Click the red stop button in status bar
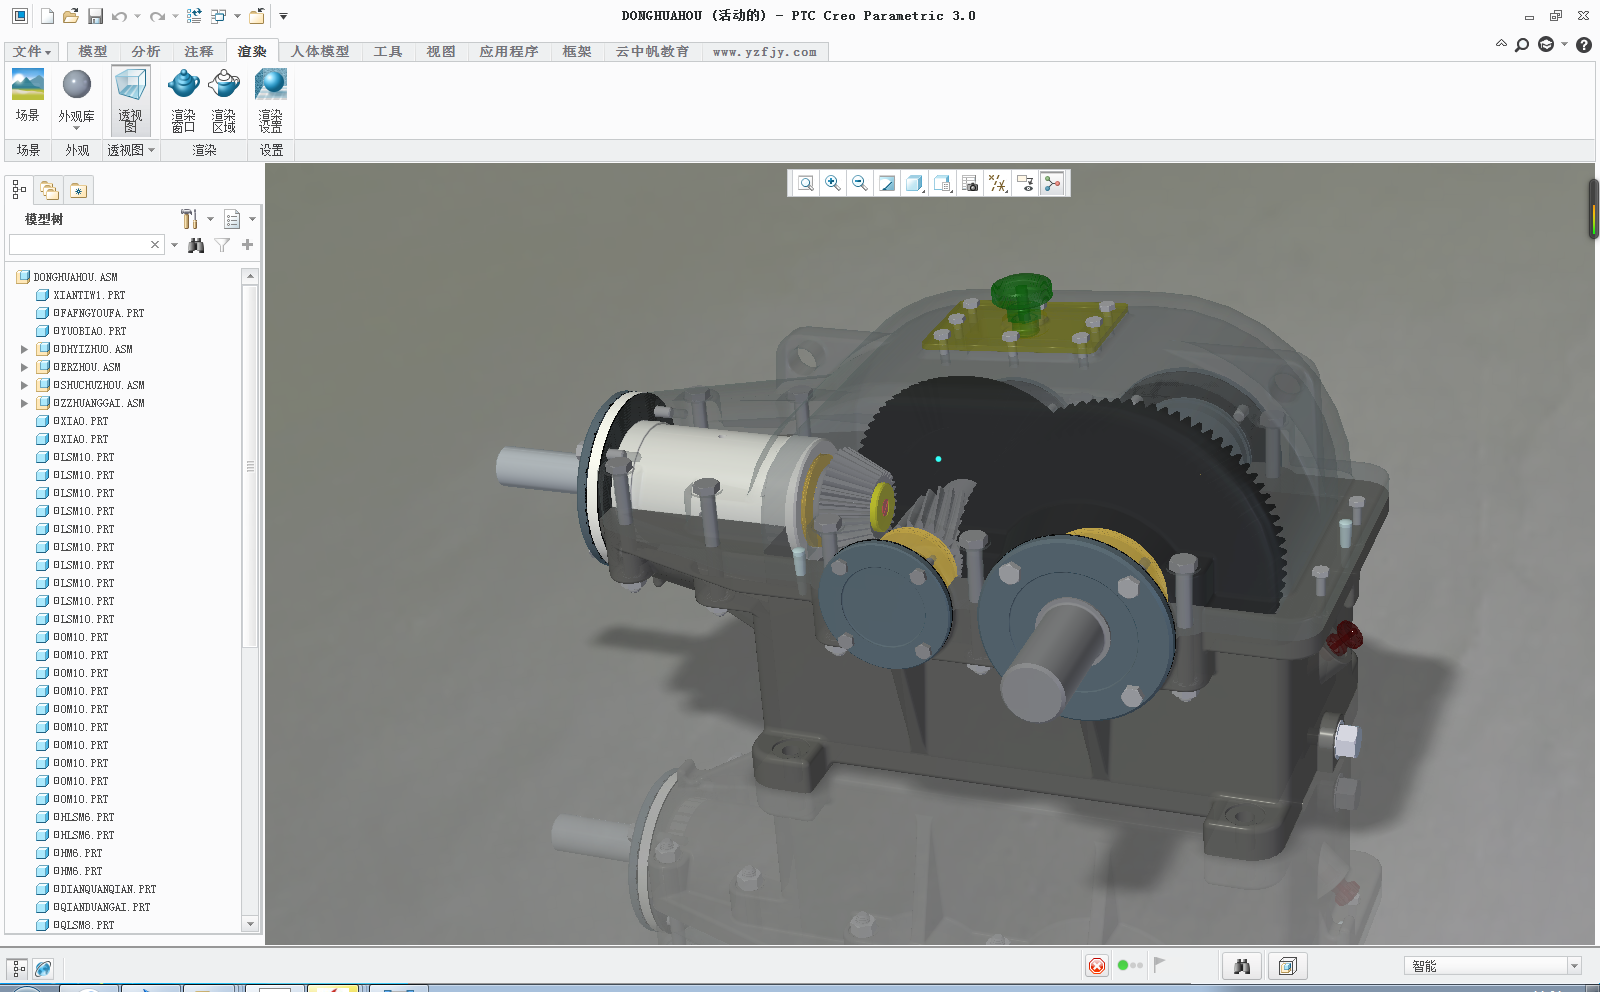The width and height of the screenshot is (1600, 992). click(1097, 966)
